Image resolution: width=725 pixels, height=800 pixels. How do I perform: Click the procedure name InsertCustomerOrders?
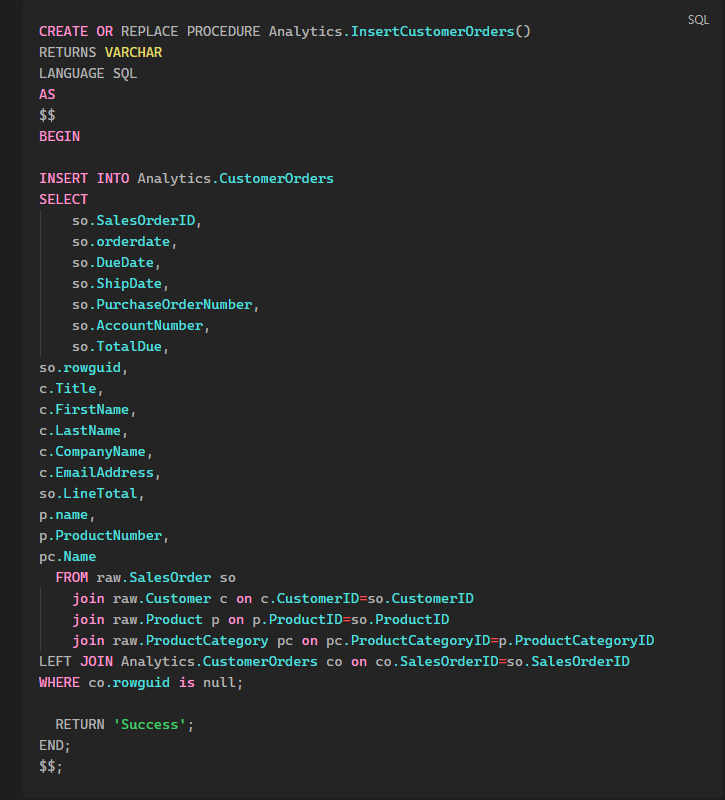point(432,32)
